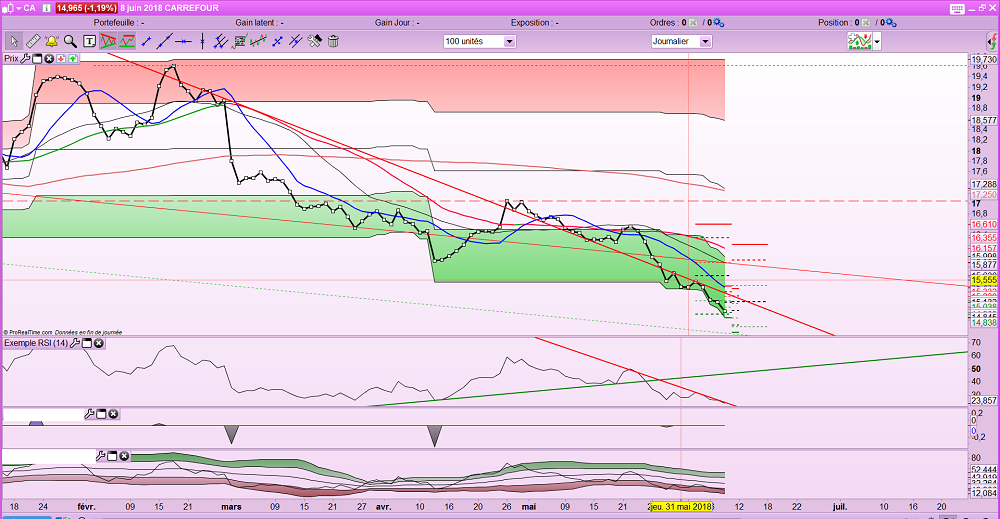Screen dimensions: 1000x519
Task: Select the parallel channel lines tool
Action: 221,41
